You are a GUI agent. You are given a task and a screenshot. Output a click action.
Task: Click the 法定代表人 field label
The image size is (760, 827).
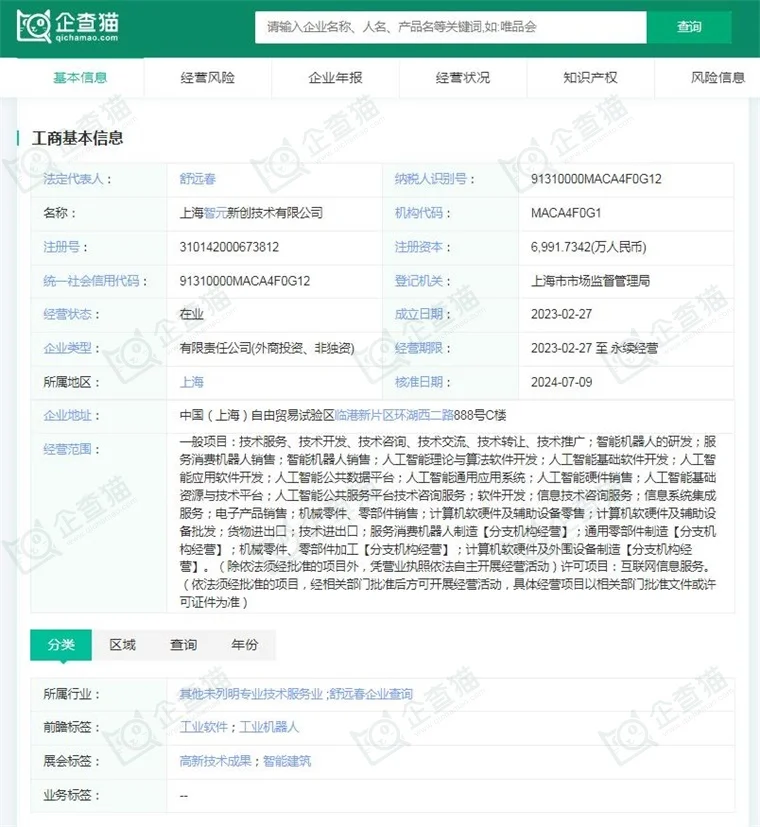pos(73,179)
